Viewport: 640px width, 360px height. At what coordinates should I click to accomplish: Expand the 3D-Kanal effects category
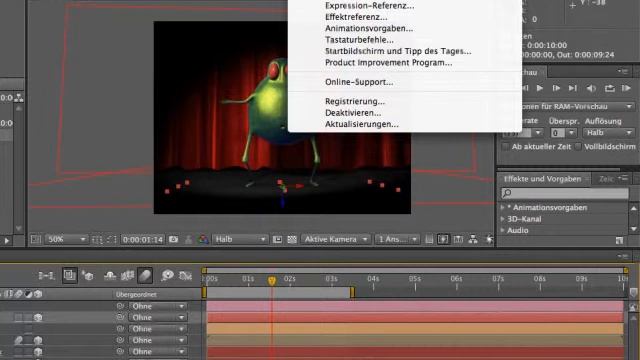pyautogui.click(x=502, y=219)
